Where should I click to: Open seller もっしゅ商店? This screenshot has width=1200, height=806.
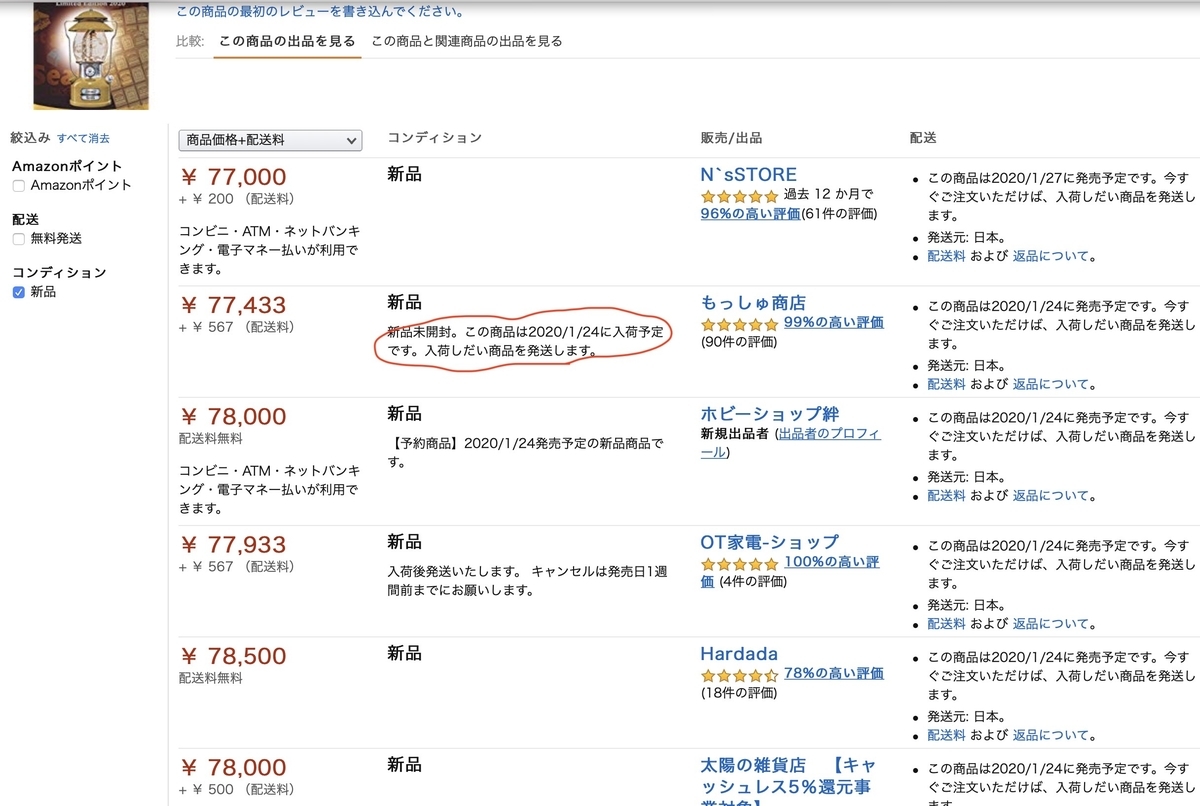click(753, 302)
